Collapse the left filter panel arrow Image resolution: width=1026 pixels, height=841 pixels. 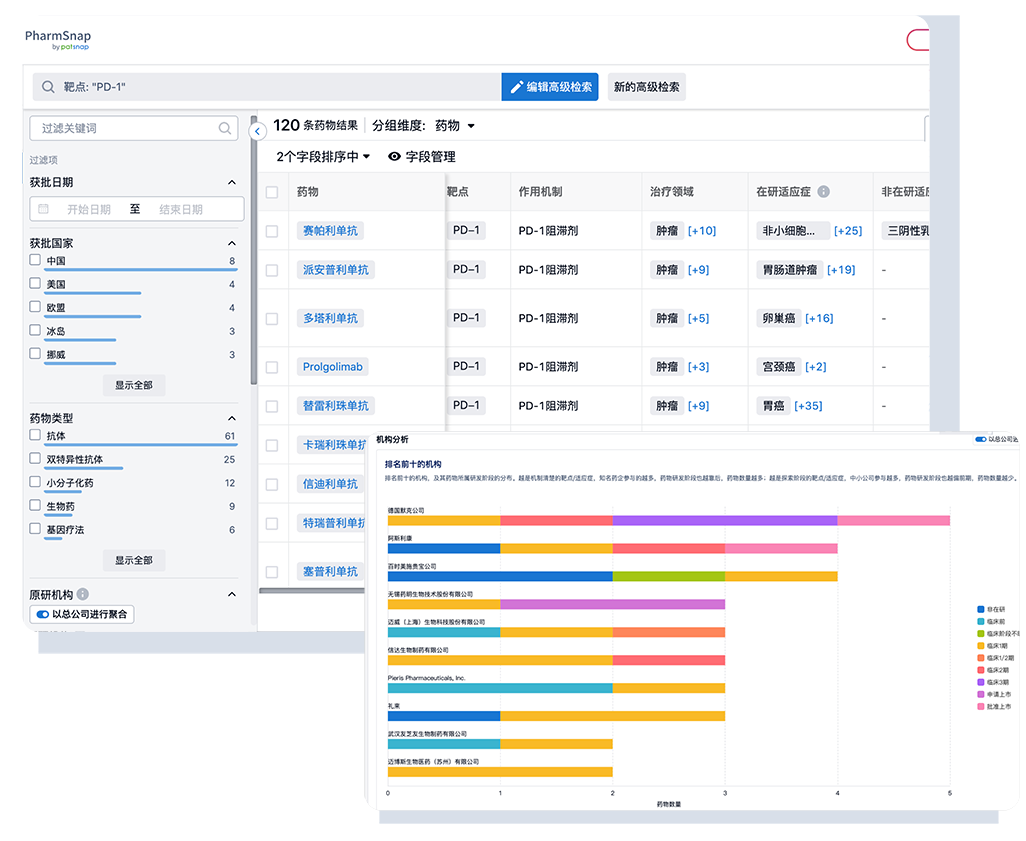coord(257,131)
